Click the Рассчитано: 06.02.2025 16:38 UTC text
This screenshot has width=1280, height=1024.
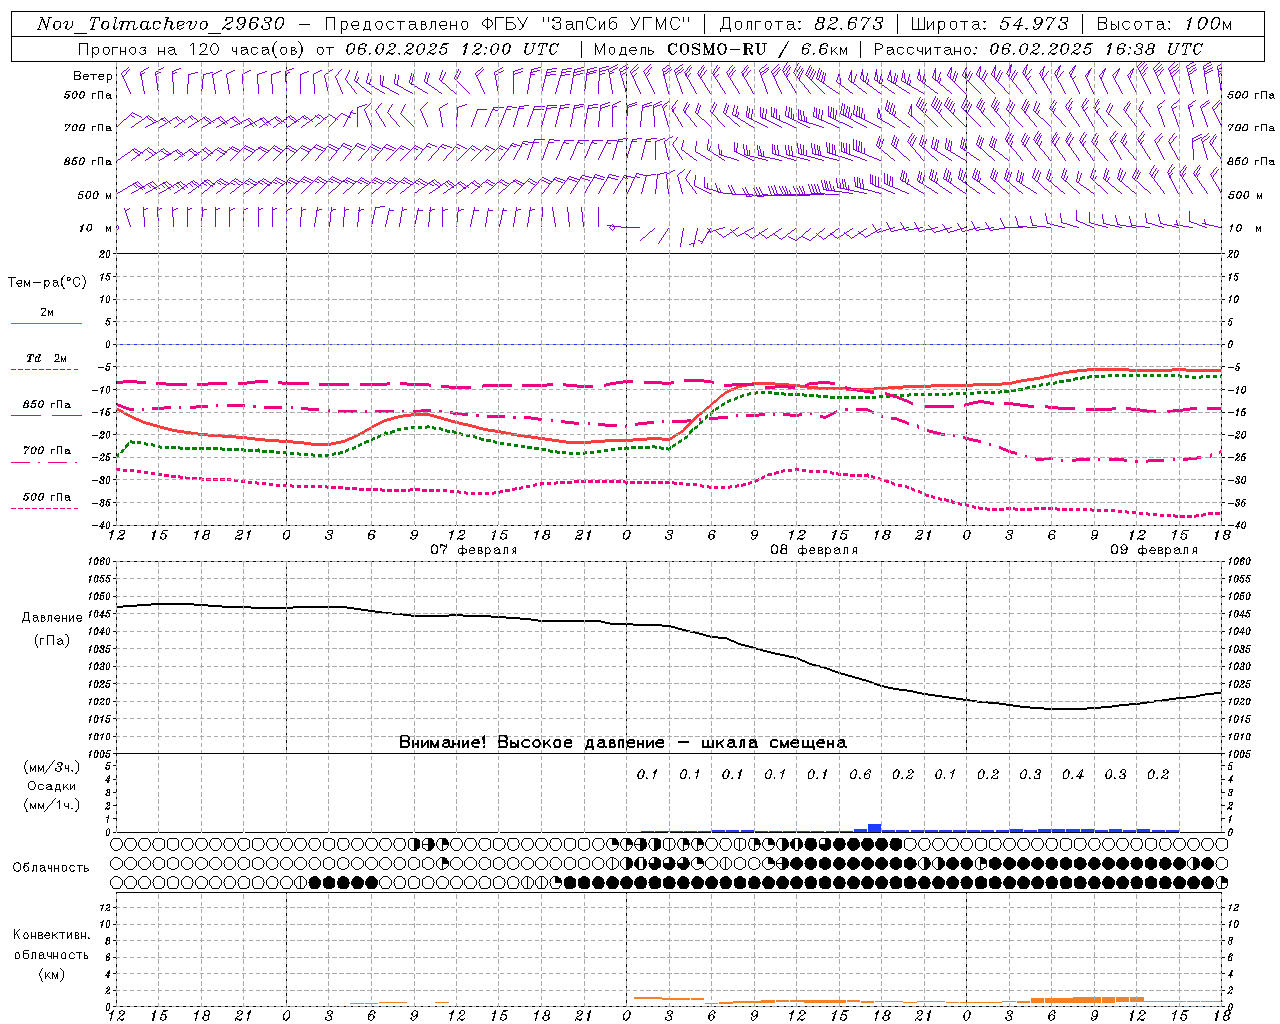pos(1038,49)
